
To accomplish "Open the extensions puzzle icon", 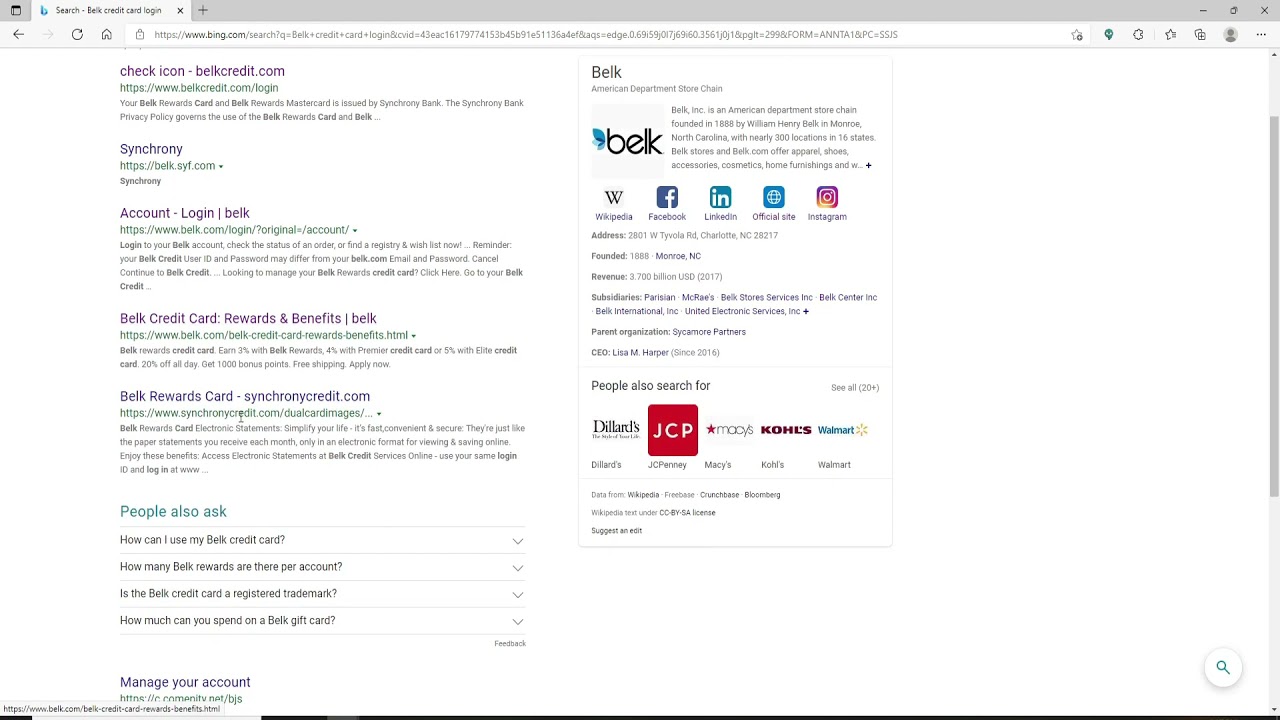I will 1138,34.
